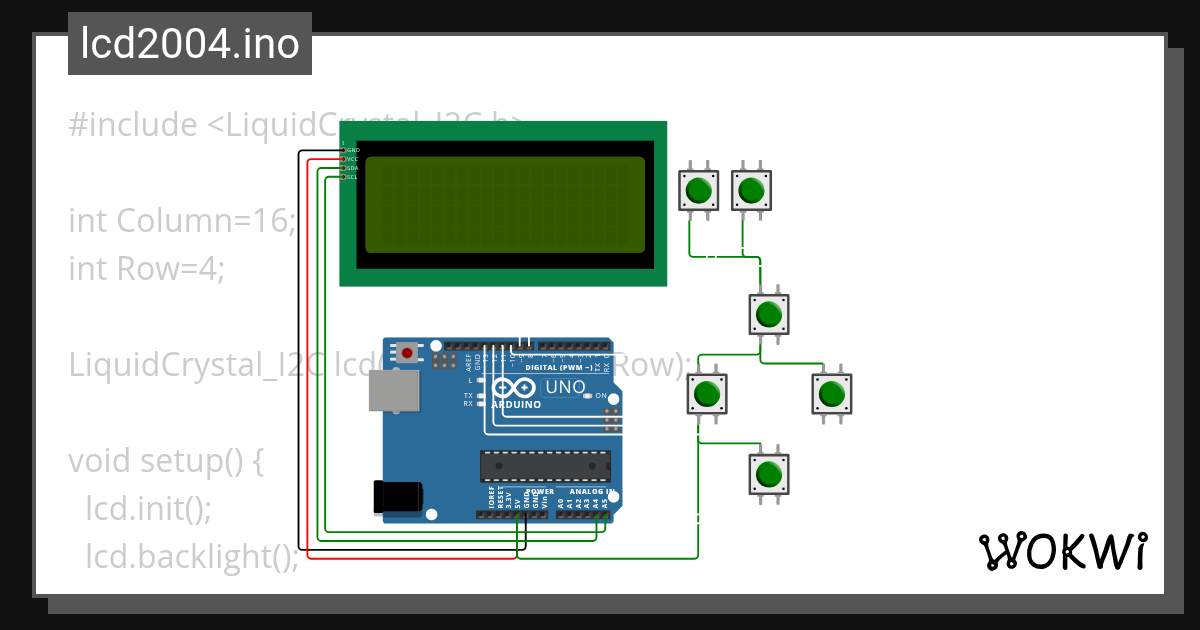Image resolution: width=1200 pixels, height=630 pixels.
Task: Click the 'lcd.backlight();' code line
Action: (x=192, y=556)
